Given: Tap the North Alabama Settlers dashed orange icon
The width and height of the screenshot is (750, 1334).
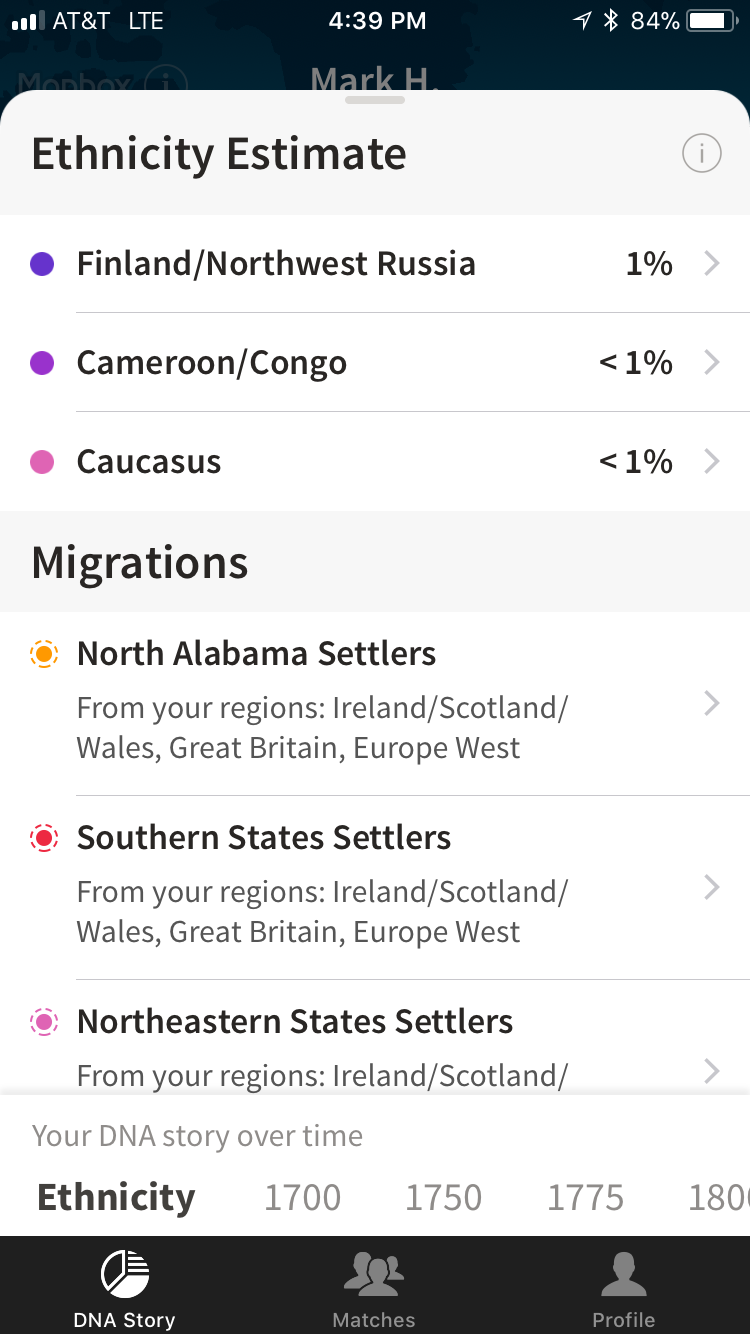Looking at the screenshot, I should [x=44, y=654].
